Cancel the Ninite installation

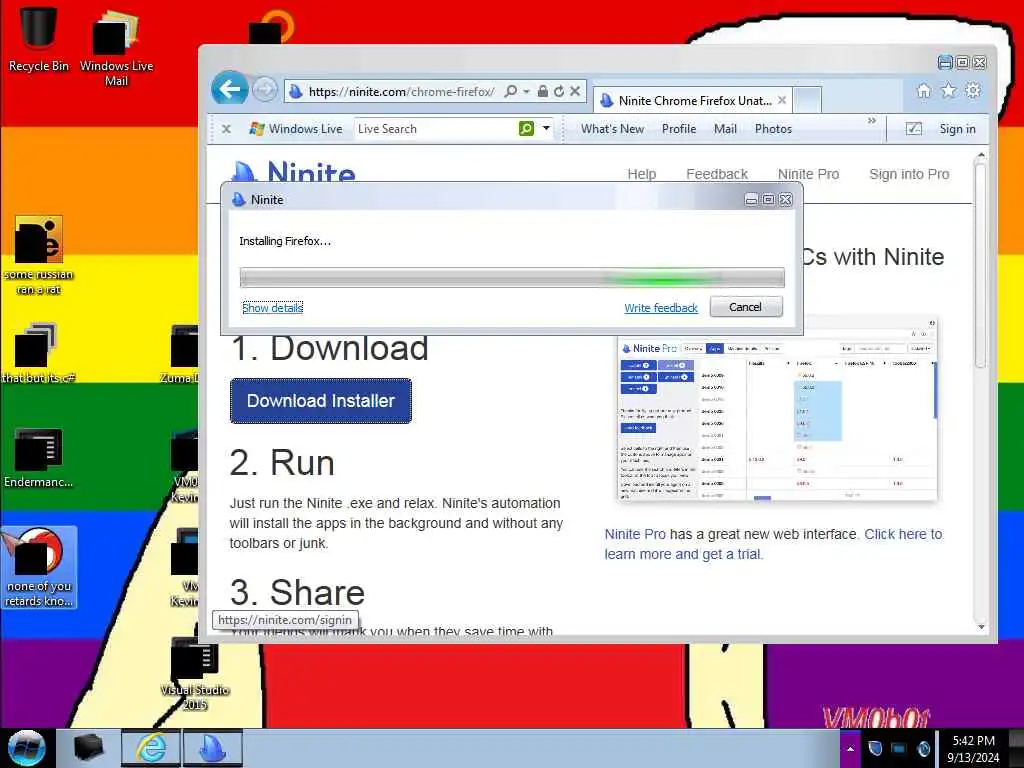pyautogui.click(x=746, y=307)
